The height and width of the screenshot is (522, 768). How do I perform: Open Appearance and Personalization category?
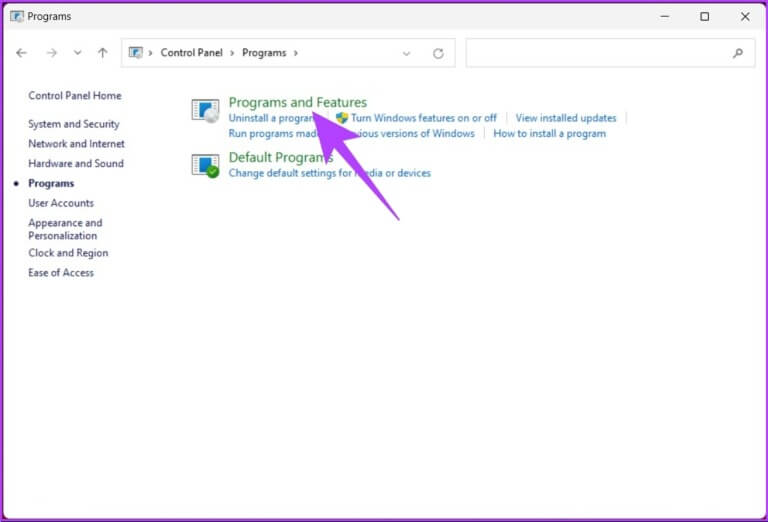tap(65, 229)
